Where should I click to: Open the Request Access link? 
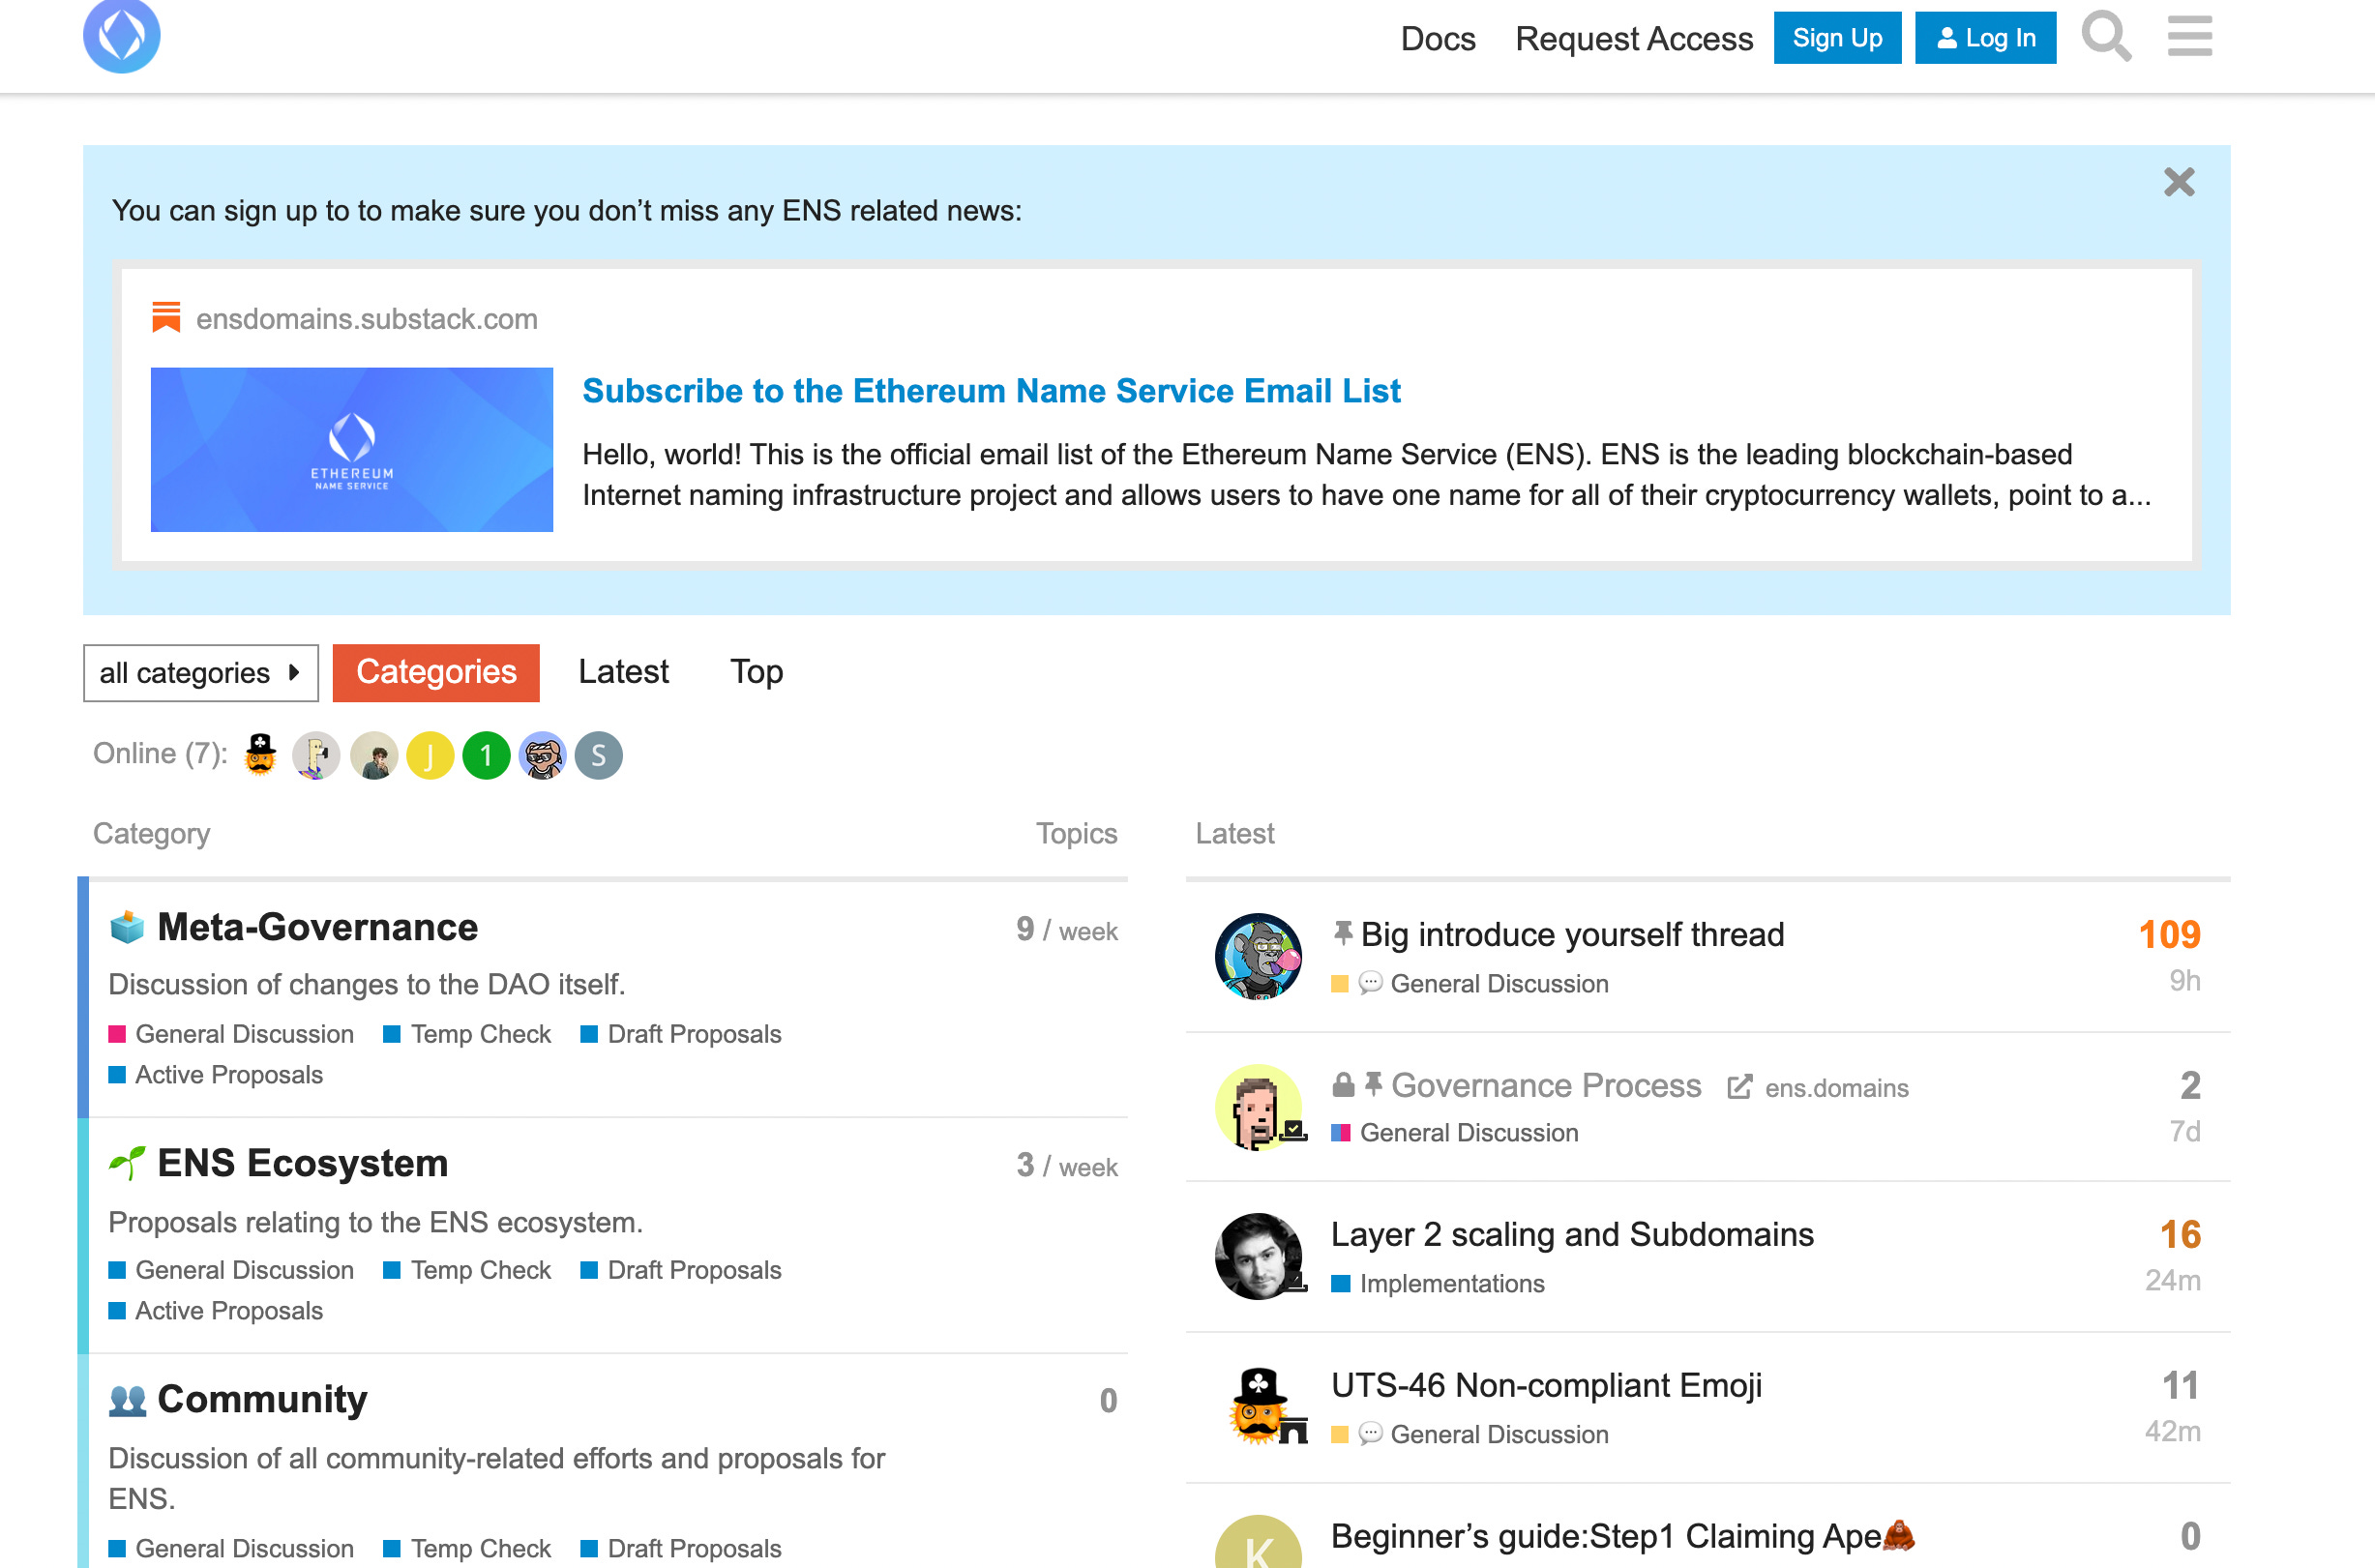pyautogui.click(x=1634, y=38)
